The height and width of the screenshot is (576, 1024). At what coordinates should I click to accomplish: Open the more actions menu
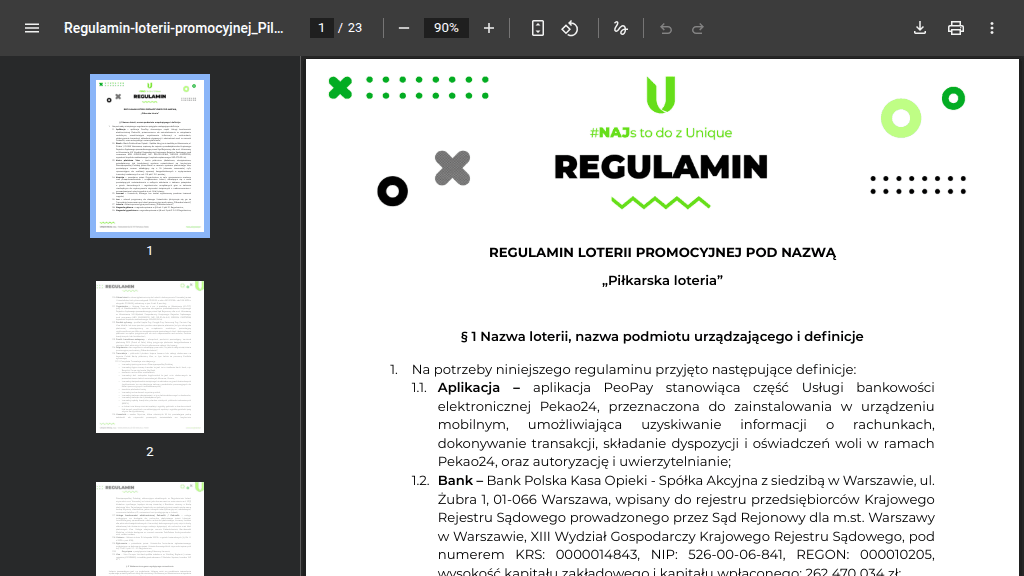click(x=991, y=28)
